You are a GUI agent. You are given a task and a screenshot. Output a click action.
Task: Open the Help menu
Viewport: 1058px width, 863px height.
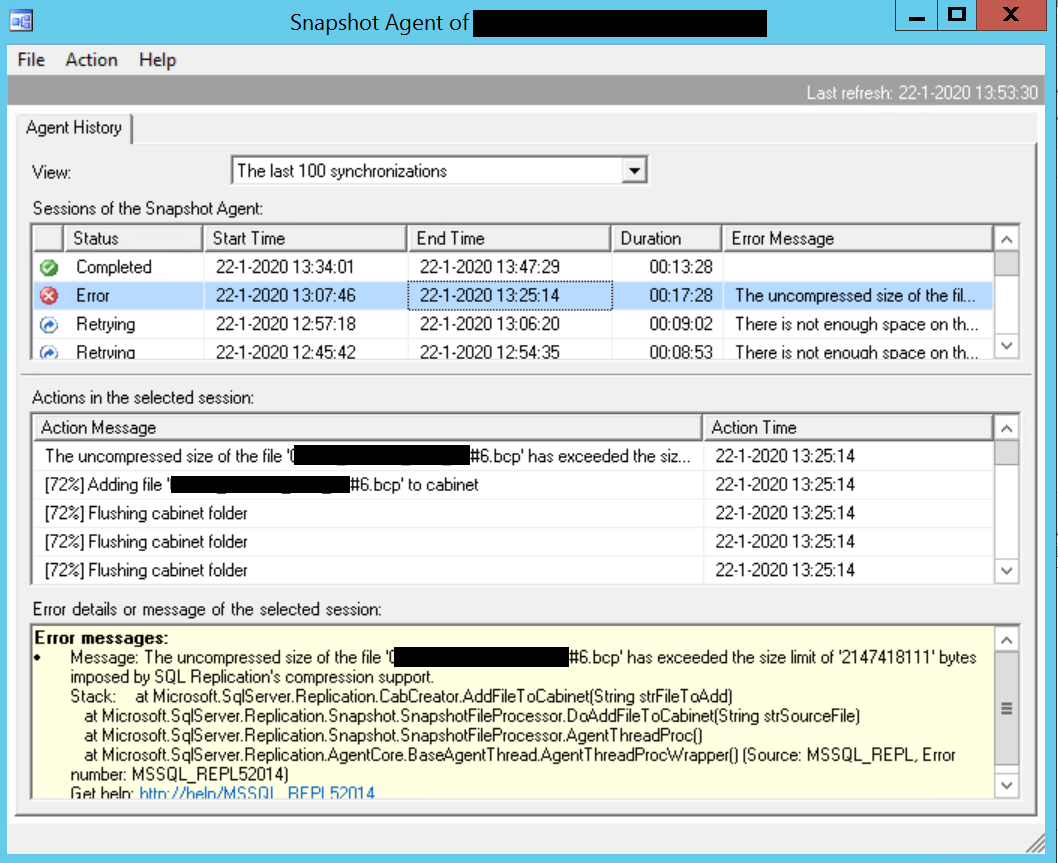157,60
